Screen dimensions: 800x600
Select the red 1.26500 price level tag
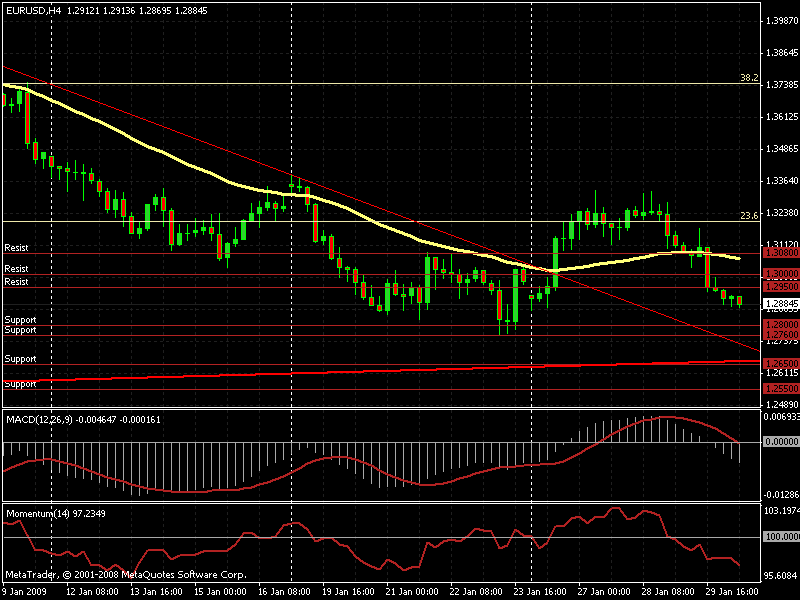(781, 364)
